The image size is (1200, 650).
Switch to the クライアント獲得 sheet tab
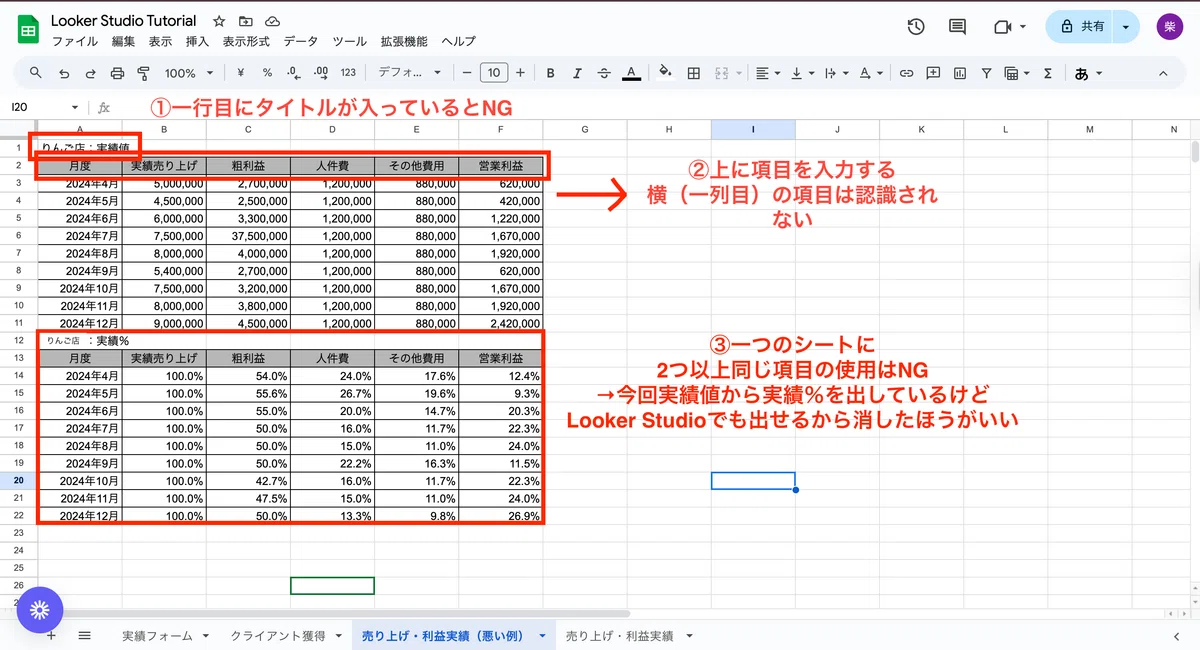(x=286, y=636)
